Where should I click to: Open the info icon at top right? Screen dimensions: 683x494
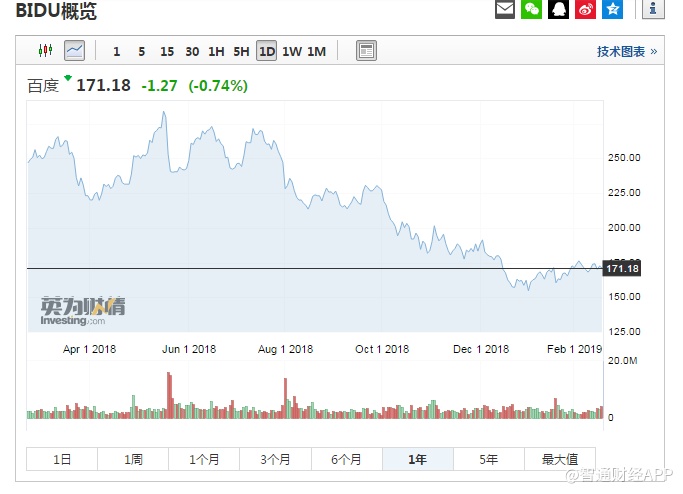(653, 9)
